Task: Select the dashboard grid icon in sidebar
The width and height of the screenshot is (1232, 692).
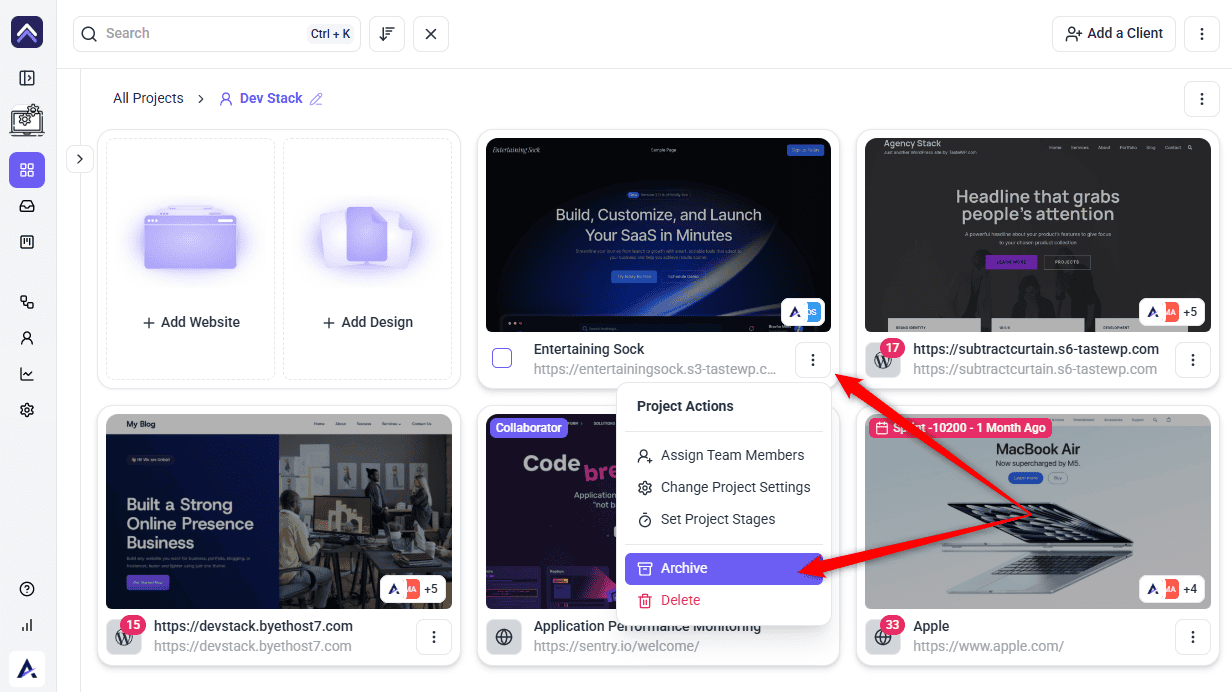Action: [x=27, y=170]
